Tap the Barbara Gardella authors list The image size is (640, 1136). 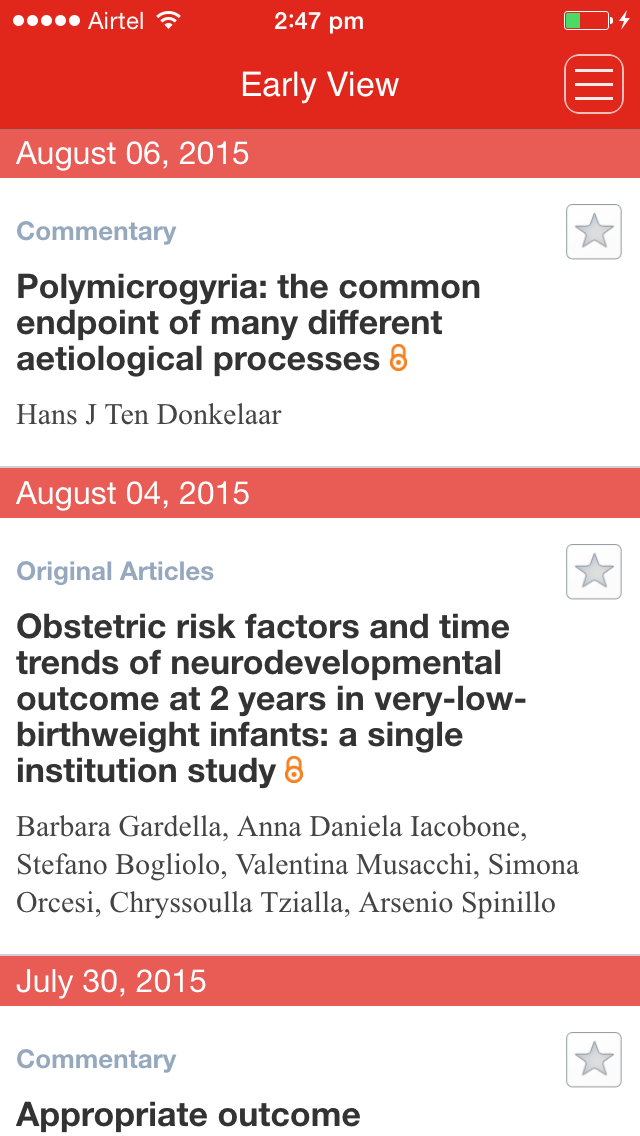pyautogui.click(x=297, y=864)
